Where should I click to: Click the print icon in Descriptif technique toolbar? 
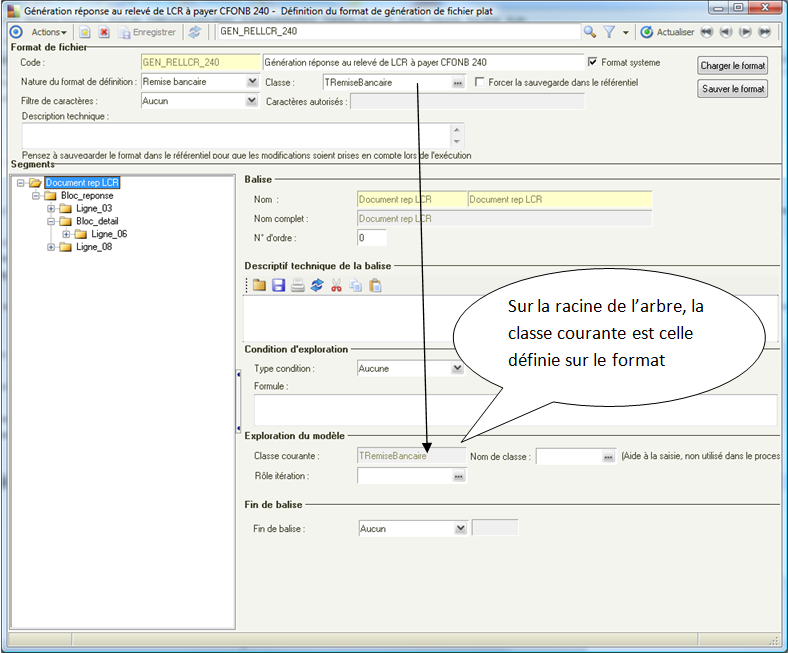click(298, 286)
